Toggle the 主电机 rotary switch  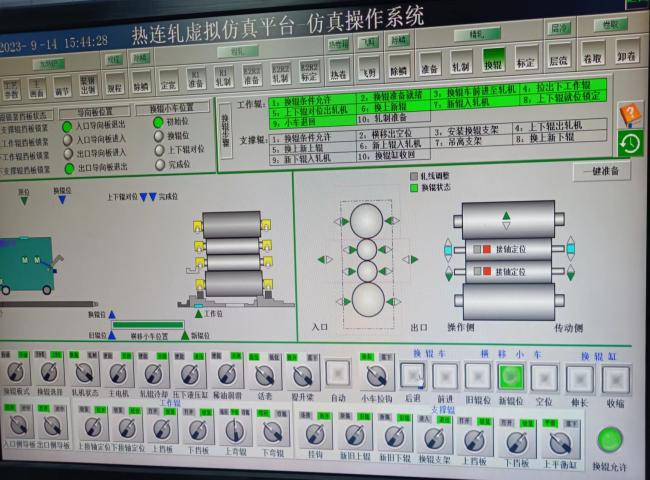(x=118, y=375)
